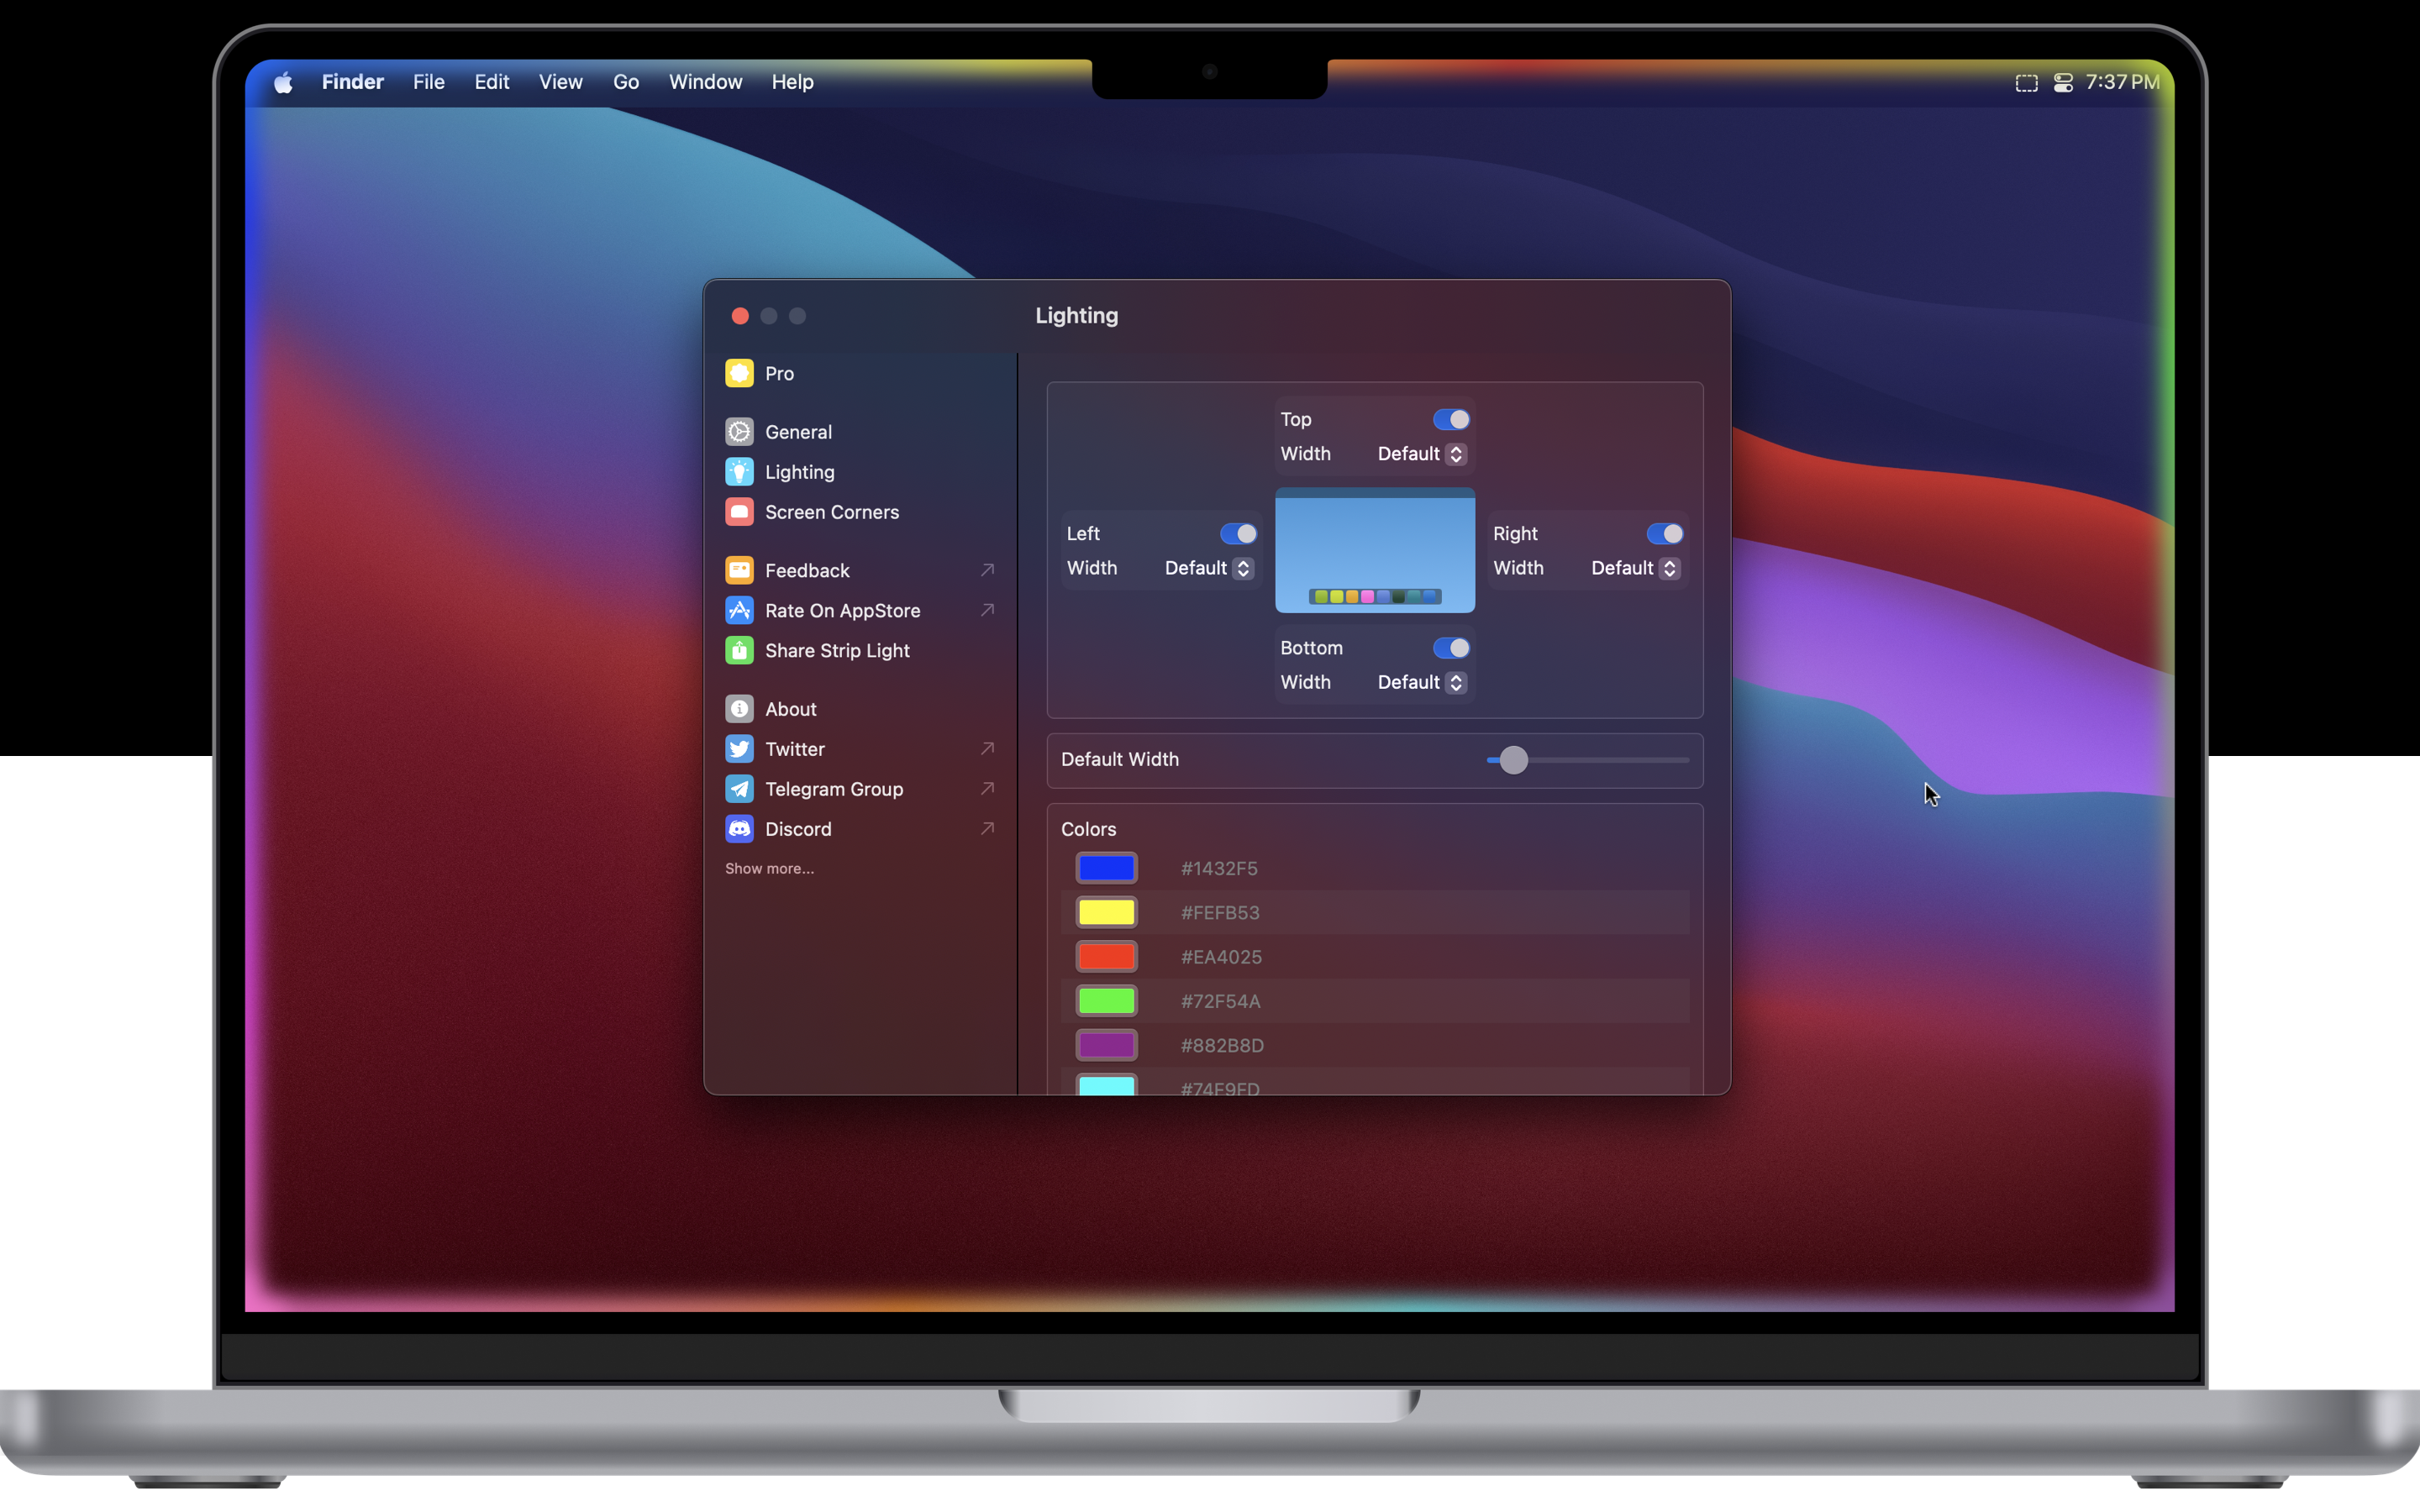This screenshot has width=2420, height=1512.
Task: Click external link arrow beside Twitter
Action: coord(987,748)
